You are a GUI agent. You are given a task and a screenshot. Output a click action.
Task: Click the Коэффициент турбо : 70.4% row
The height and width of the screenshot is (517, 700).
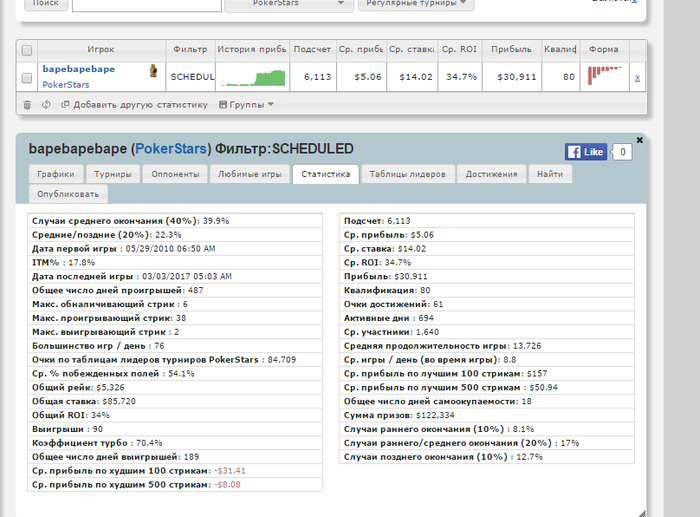point(175,443)
